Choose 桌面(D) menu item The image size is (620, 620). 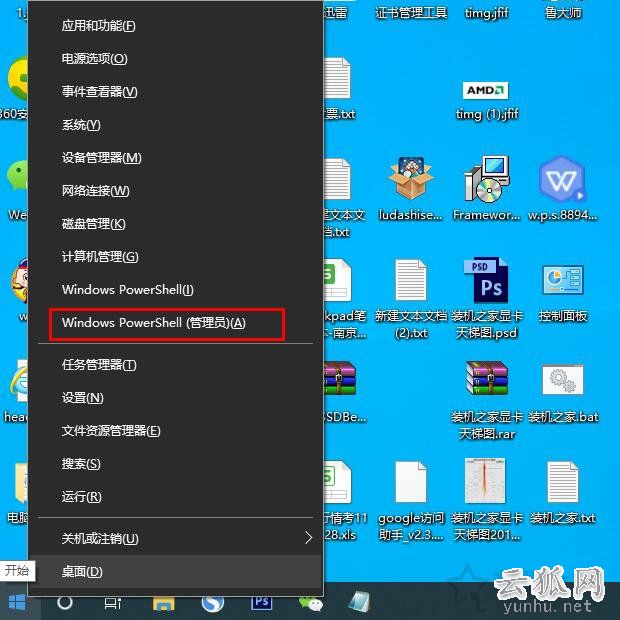click(176, 571)
